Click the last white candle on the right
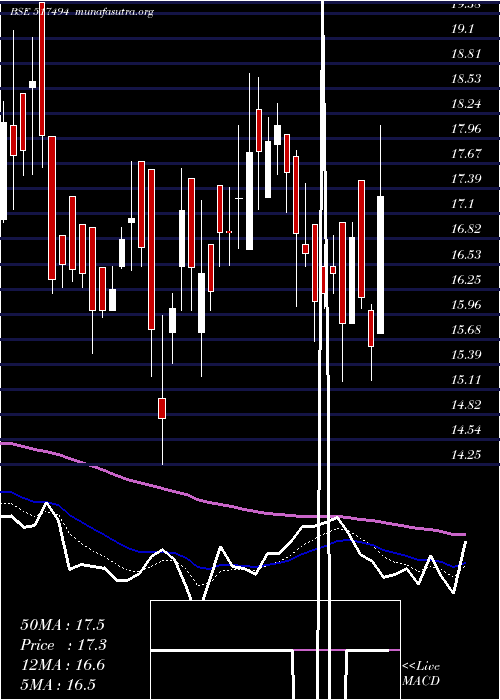The width and height of the screenshot is (500, 700). 380,265
